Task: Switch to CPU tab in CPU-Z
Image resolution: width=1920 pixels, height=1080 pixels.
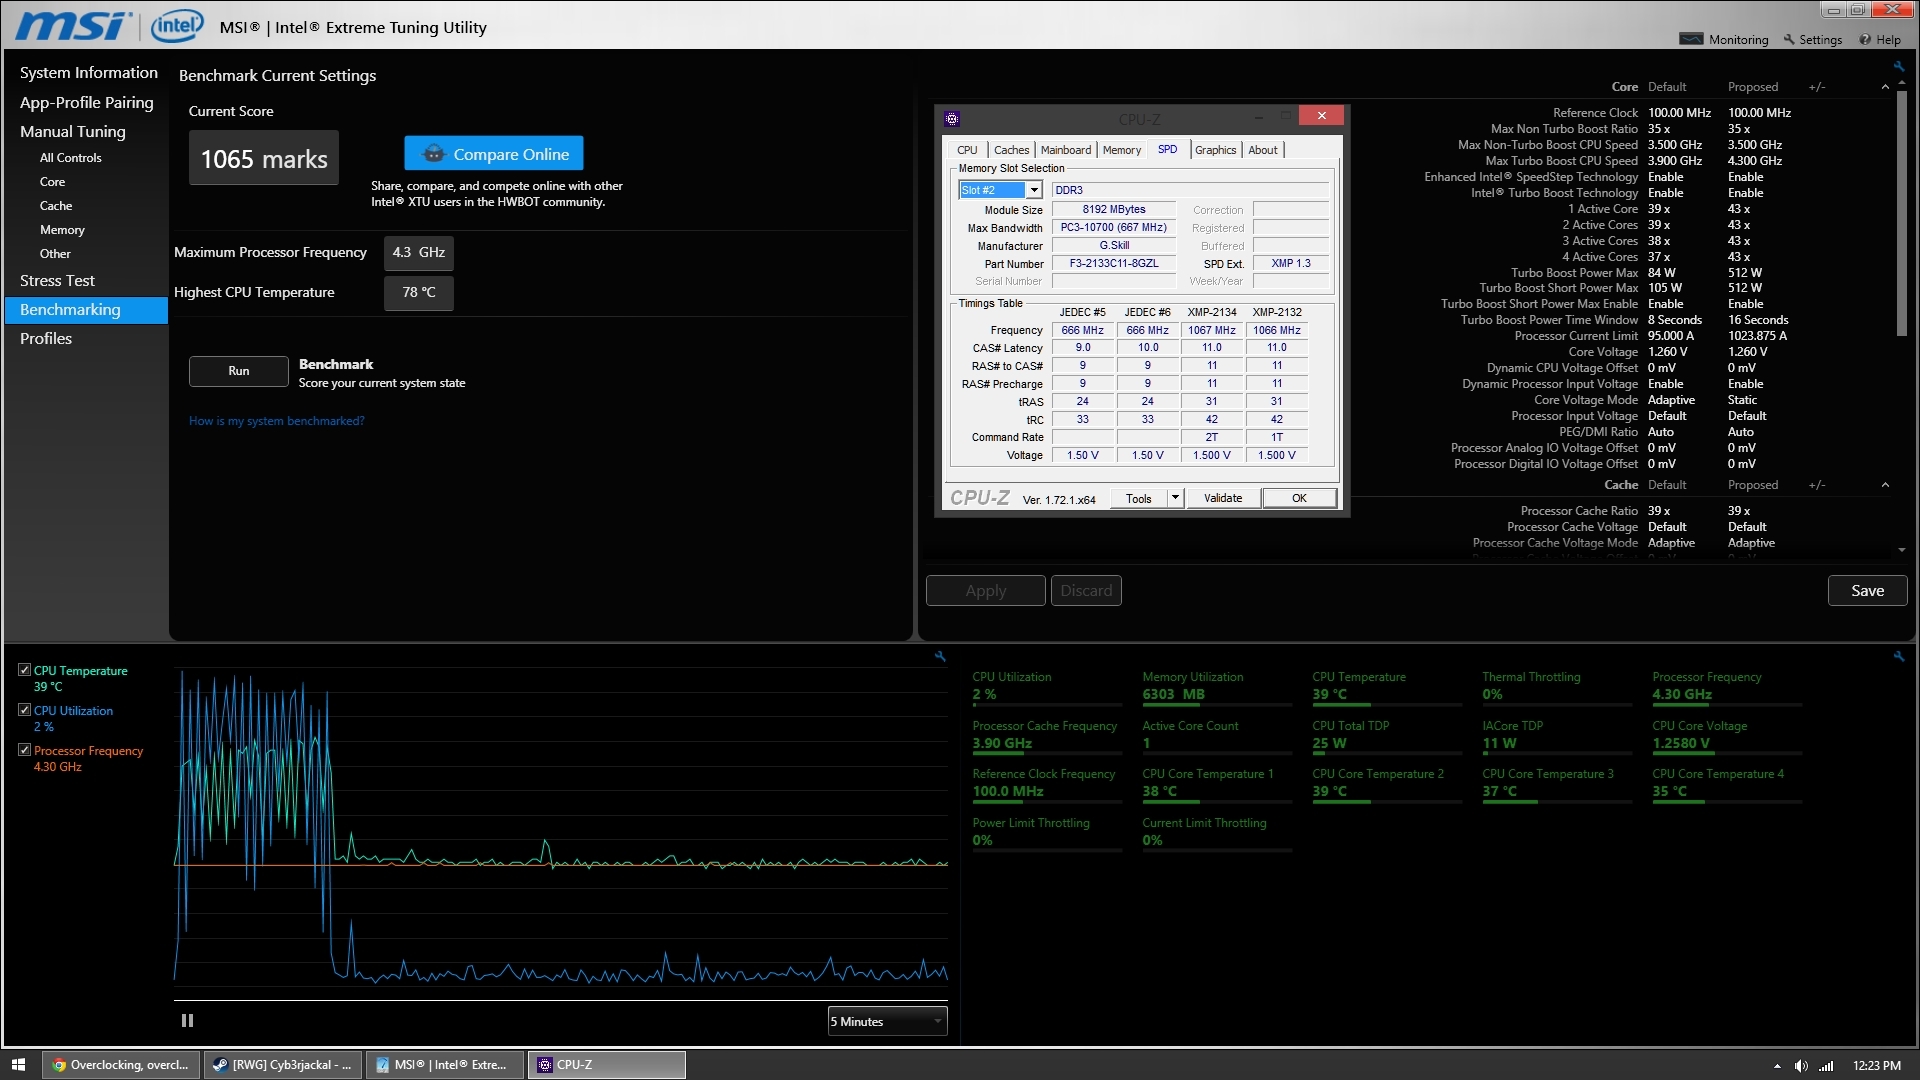Action: tap(967, 150)
